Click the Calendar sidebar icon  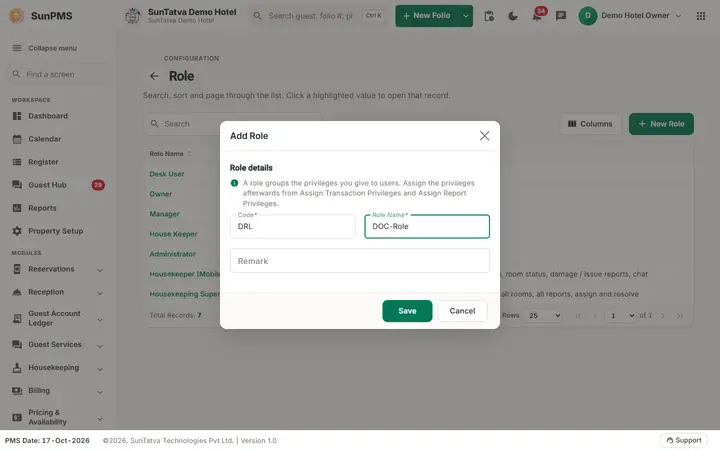pyautogui.click(x=17, y=139)
